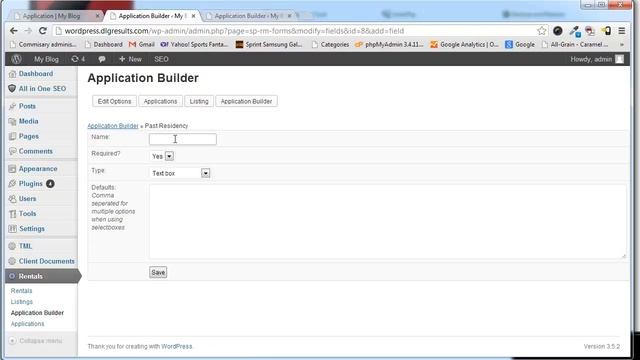The width and height of the screenshot is (640, 360).
Task: Open Applications submenu link
Action: [27, 324]
